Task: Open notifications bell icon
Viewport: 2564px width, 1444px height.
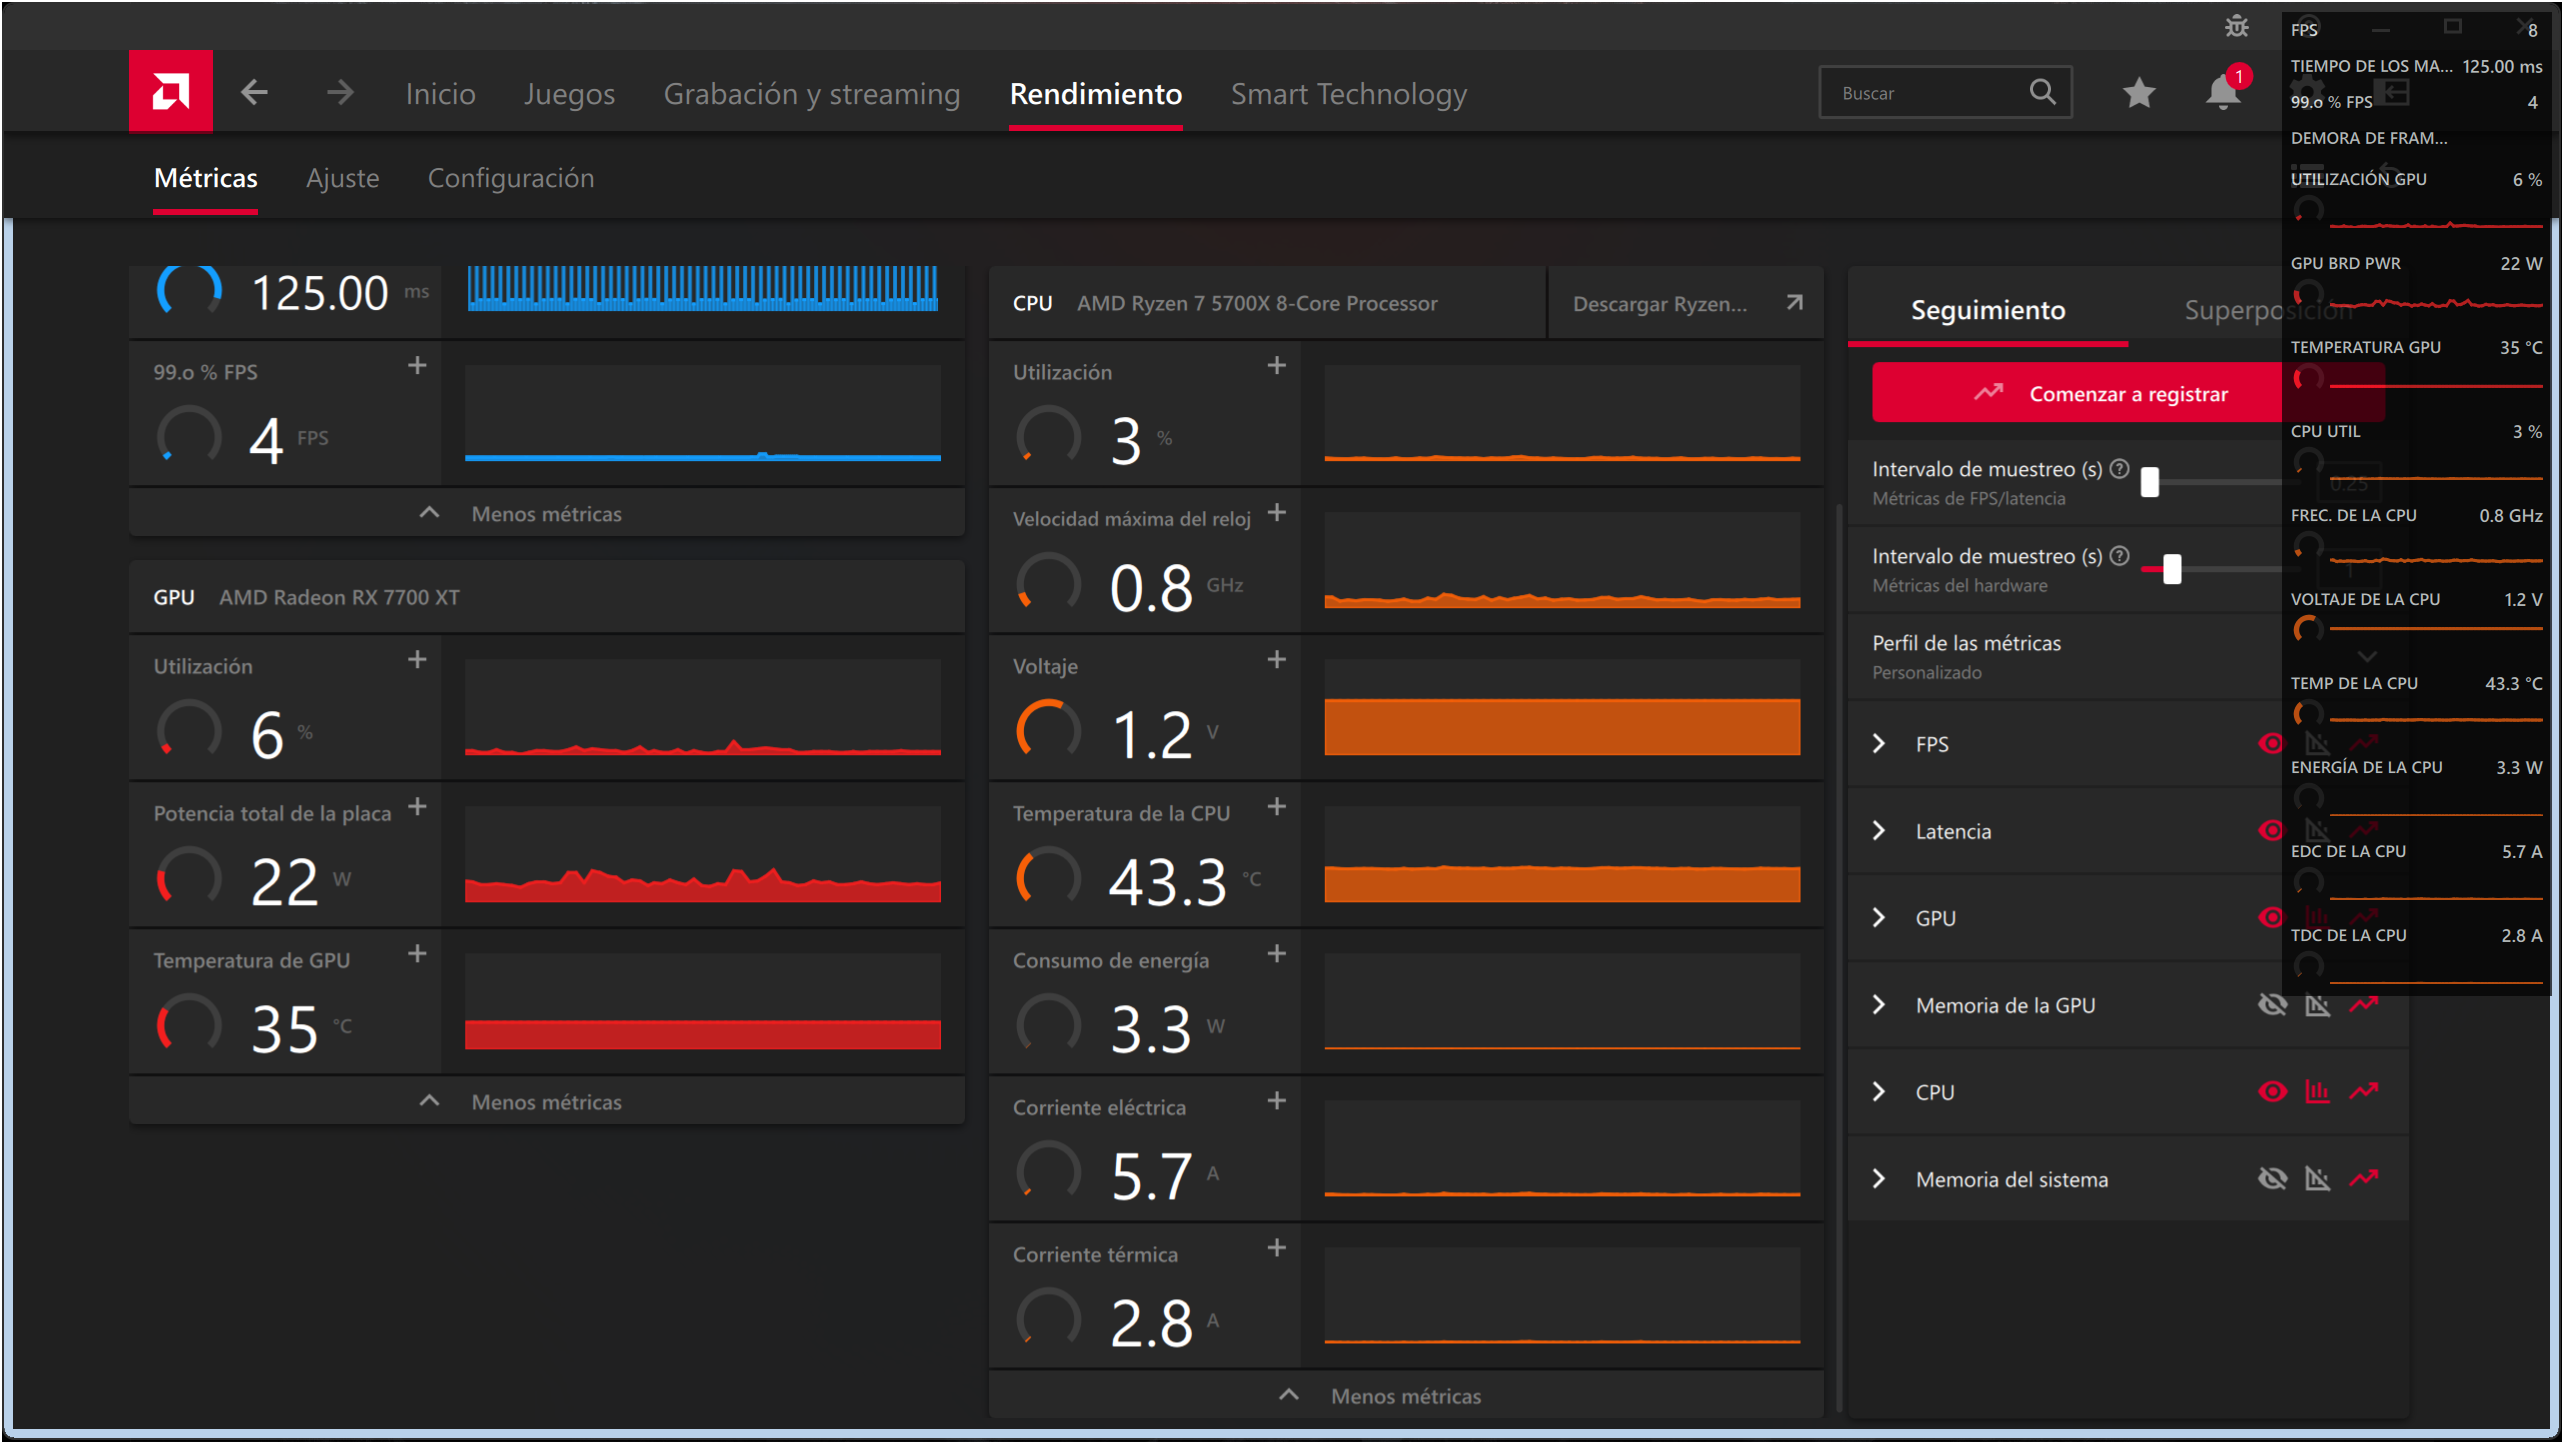Action: coord(2223,93)
